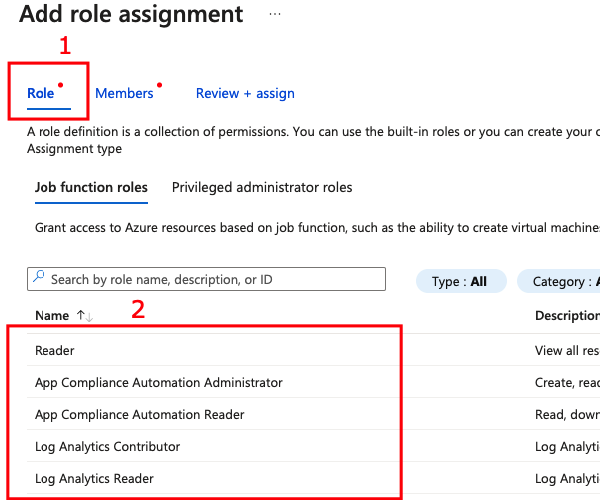This screenshot has height=500, width=600.
Task: Choose App Compliance Automation Administrator role
Action: coord(159,382)
